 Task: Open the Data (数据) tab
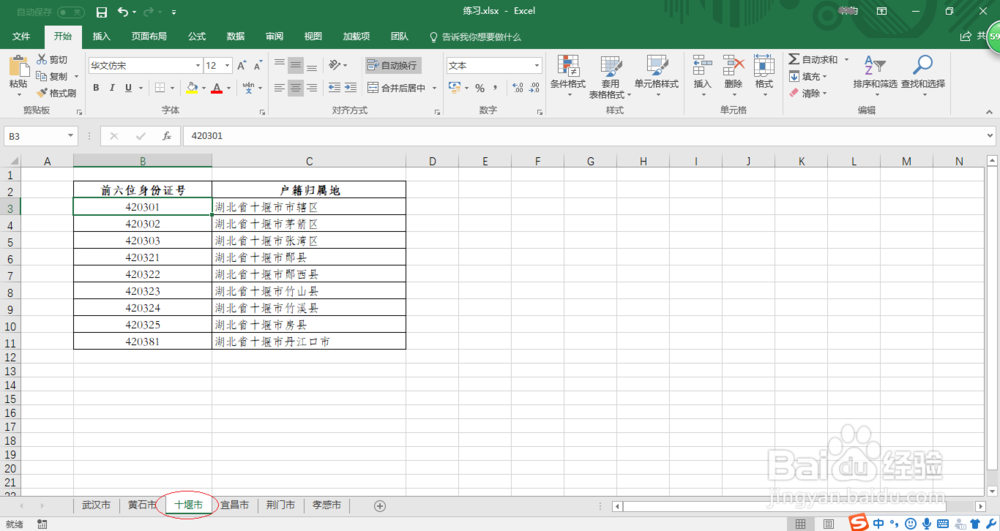pos(235,36)
